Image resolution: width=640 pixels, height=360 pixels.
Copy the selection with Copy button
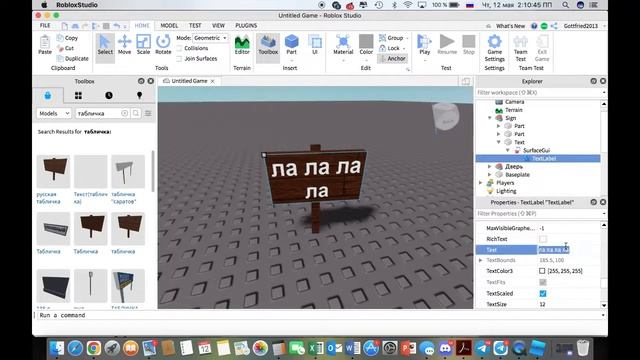click(67, 38)
